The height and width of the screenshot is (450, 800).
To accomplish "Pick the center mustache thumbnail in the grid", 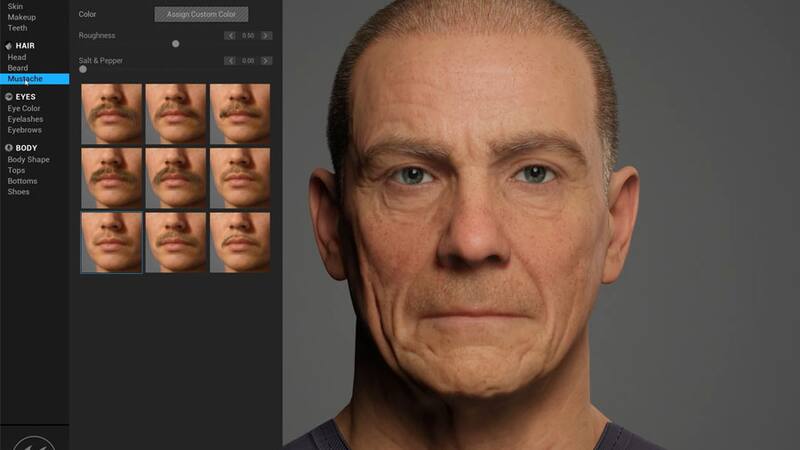I will (x=175, y=177).
